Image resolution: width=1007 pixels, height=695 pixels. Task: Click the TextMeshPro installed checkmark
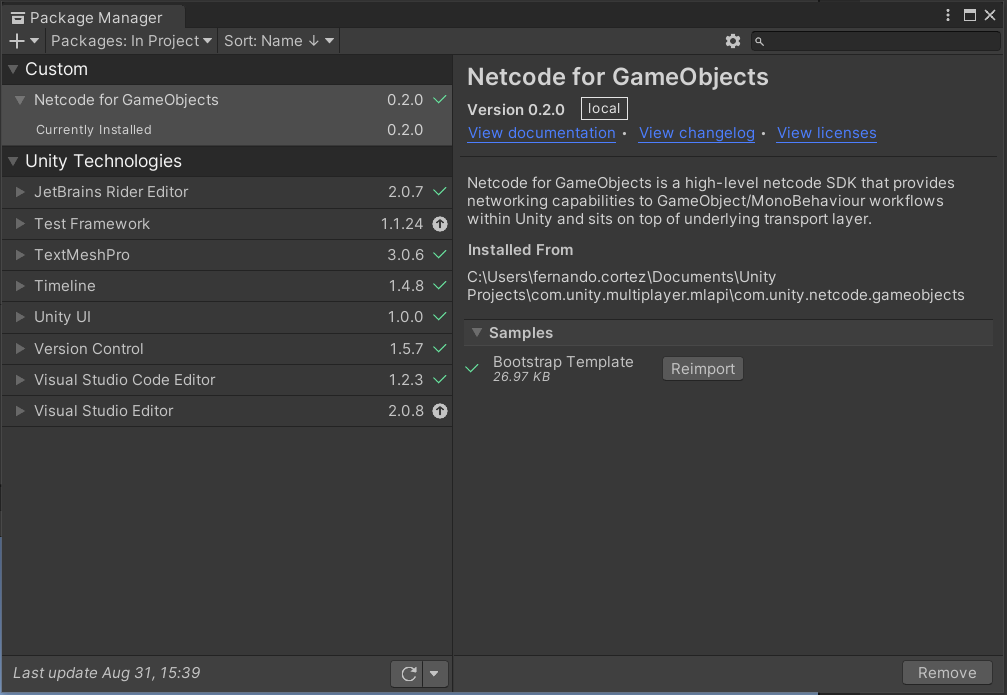click(x=440, y=254)
